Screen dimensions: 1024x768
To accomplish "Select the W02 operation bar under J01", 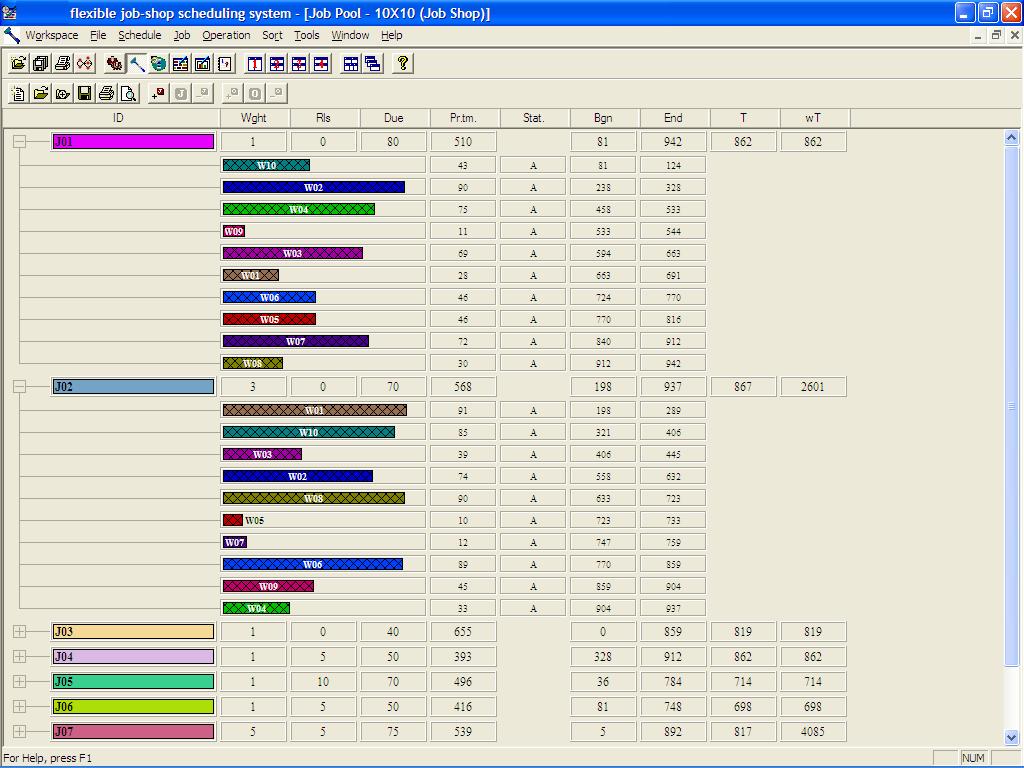I will [313, 187].
